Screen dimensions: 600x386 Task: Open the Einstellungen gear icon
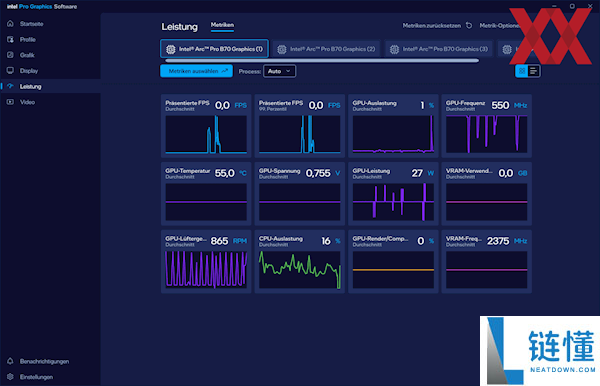(x=10, y=377)
